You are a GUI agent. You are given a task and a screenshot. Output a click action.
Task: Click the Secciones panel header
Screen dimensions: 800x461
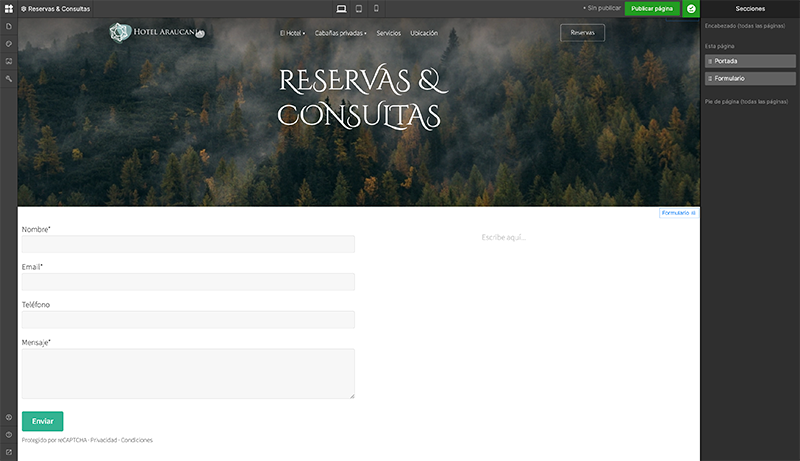pos(750,9)
